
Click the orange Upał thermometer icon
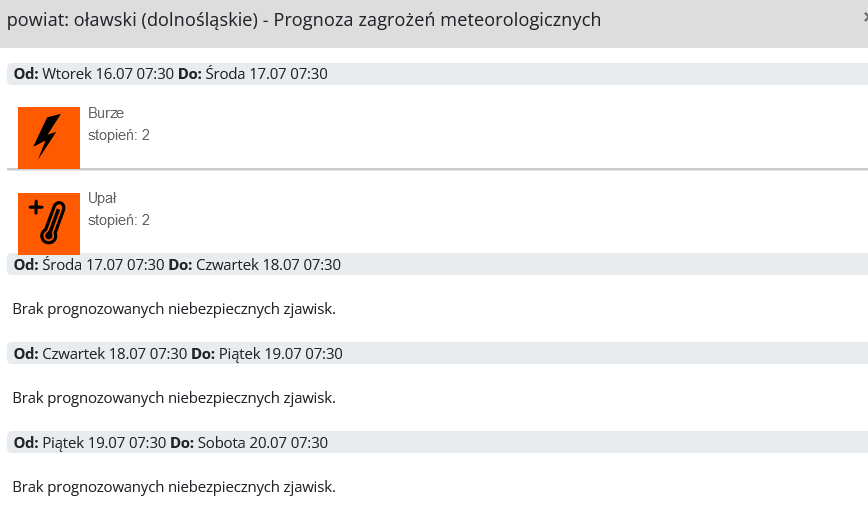(x=49, y=224)
